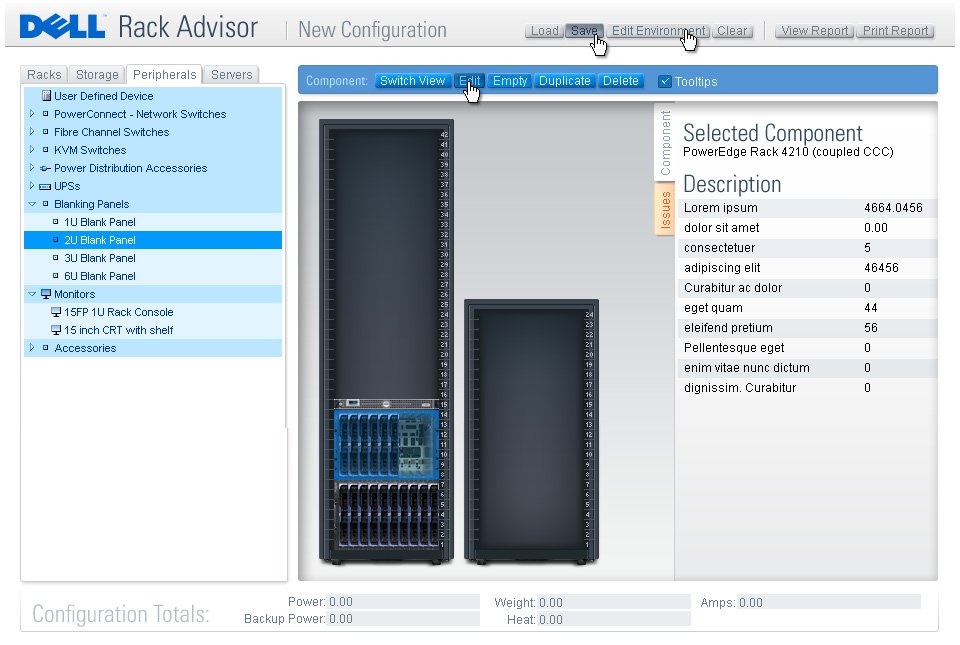Click the Monitors screen icon
960x645 pixels.
tap(46, 294)
